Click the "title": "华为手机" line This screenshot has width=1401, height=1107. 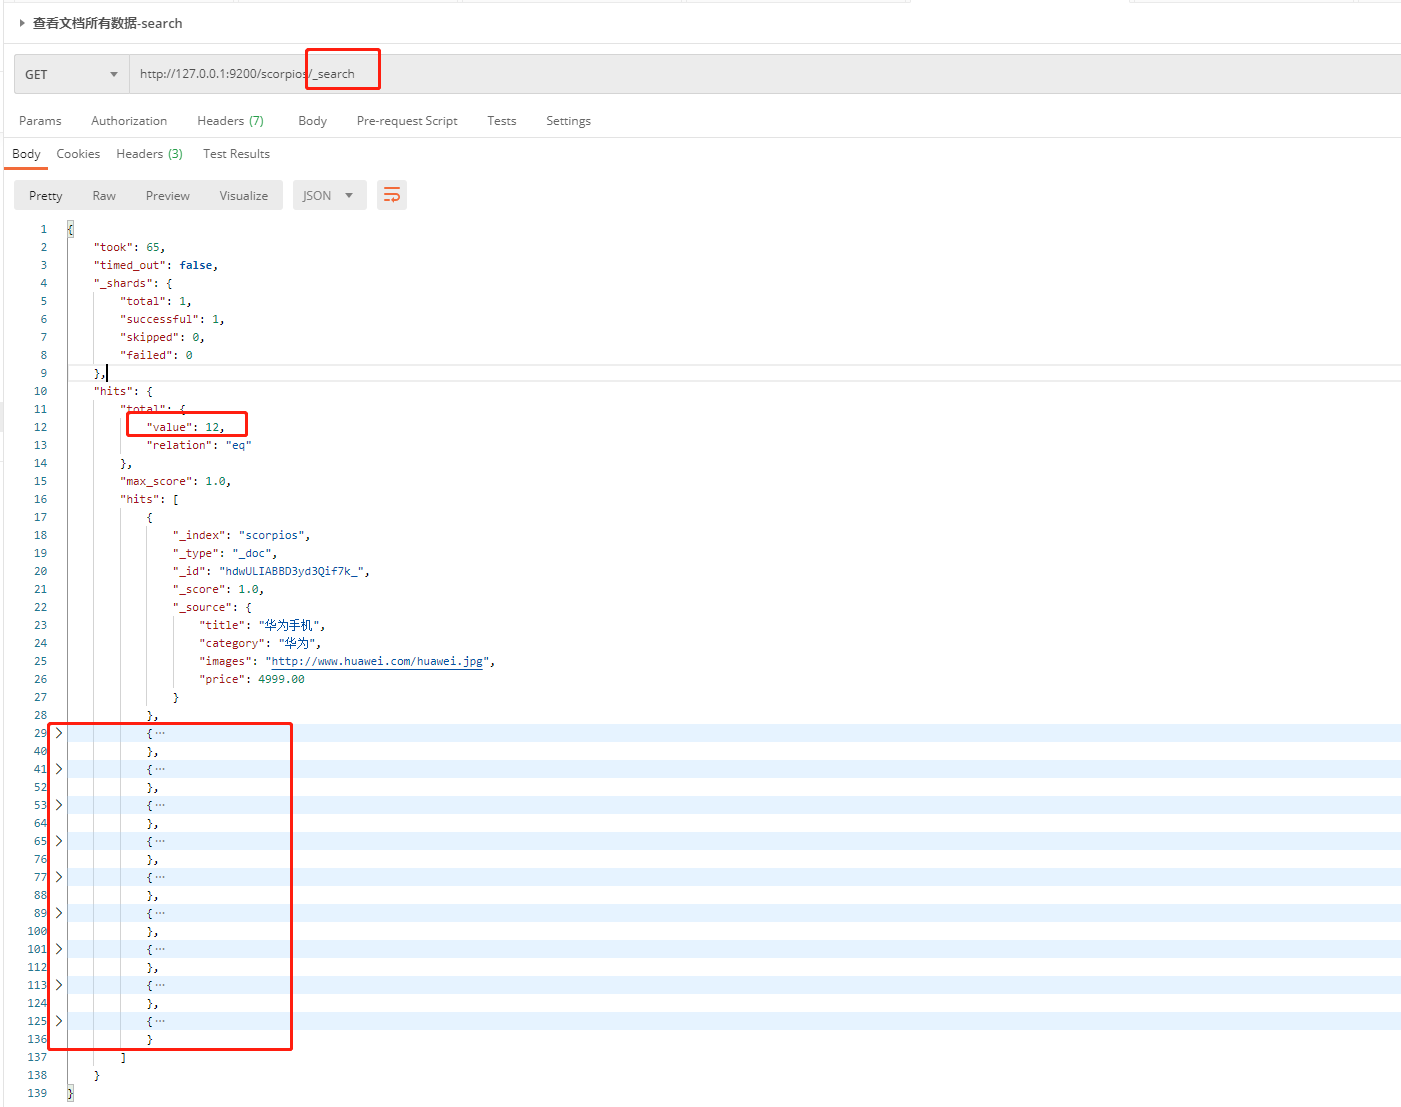(262, 625)
